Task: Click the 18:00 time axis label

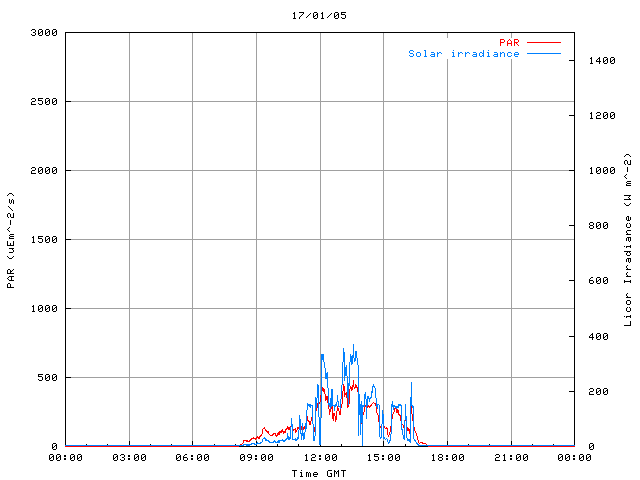Action: 447,458
